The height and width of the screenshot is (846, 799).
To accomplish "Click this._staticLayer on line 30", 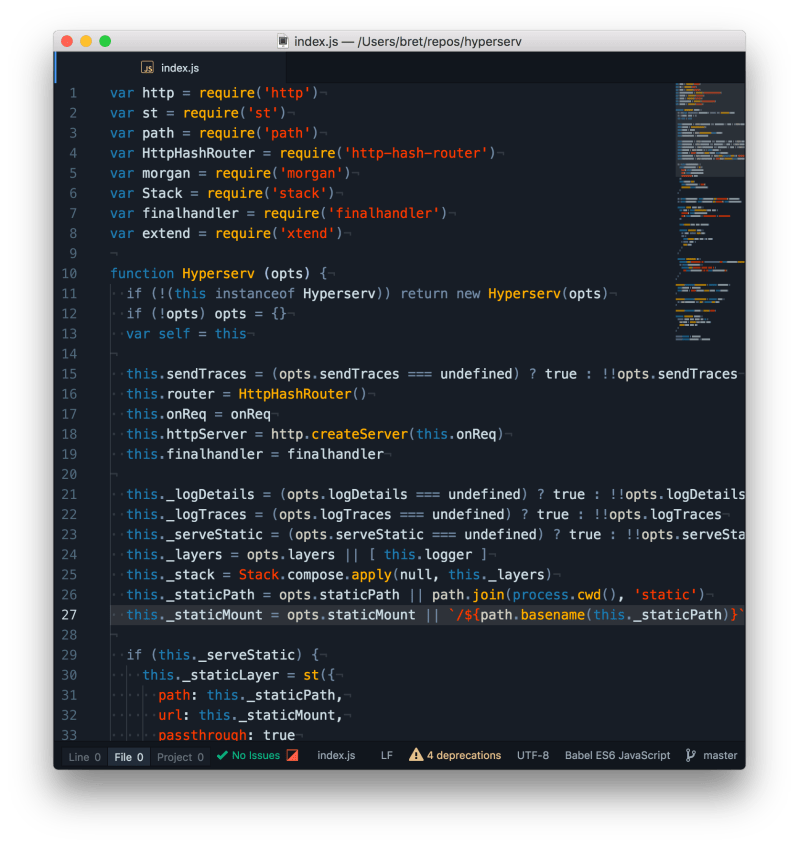I will pyautogui.click(x=210, y=676).
